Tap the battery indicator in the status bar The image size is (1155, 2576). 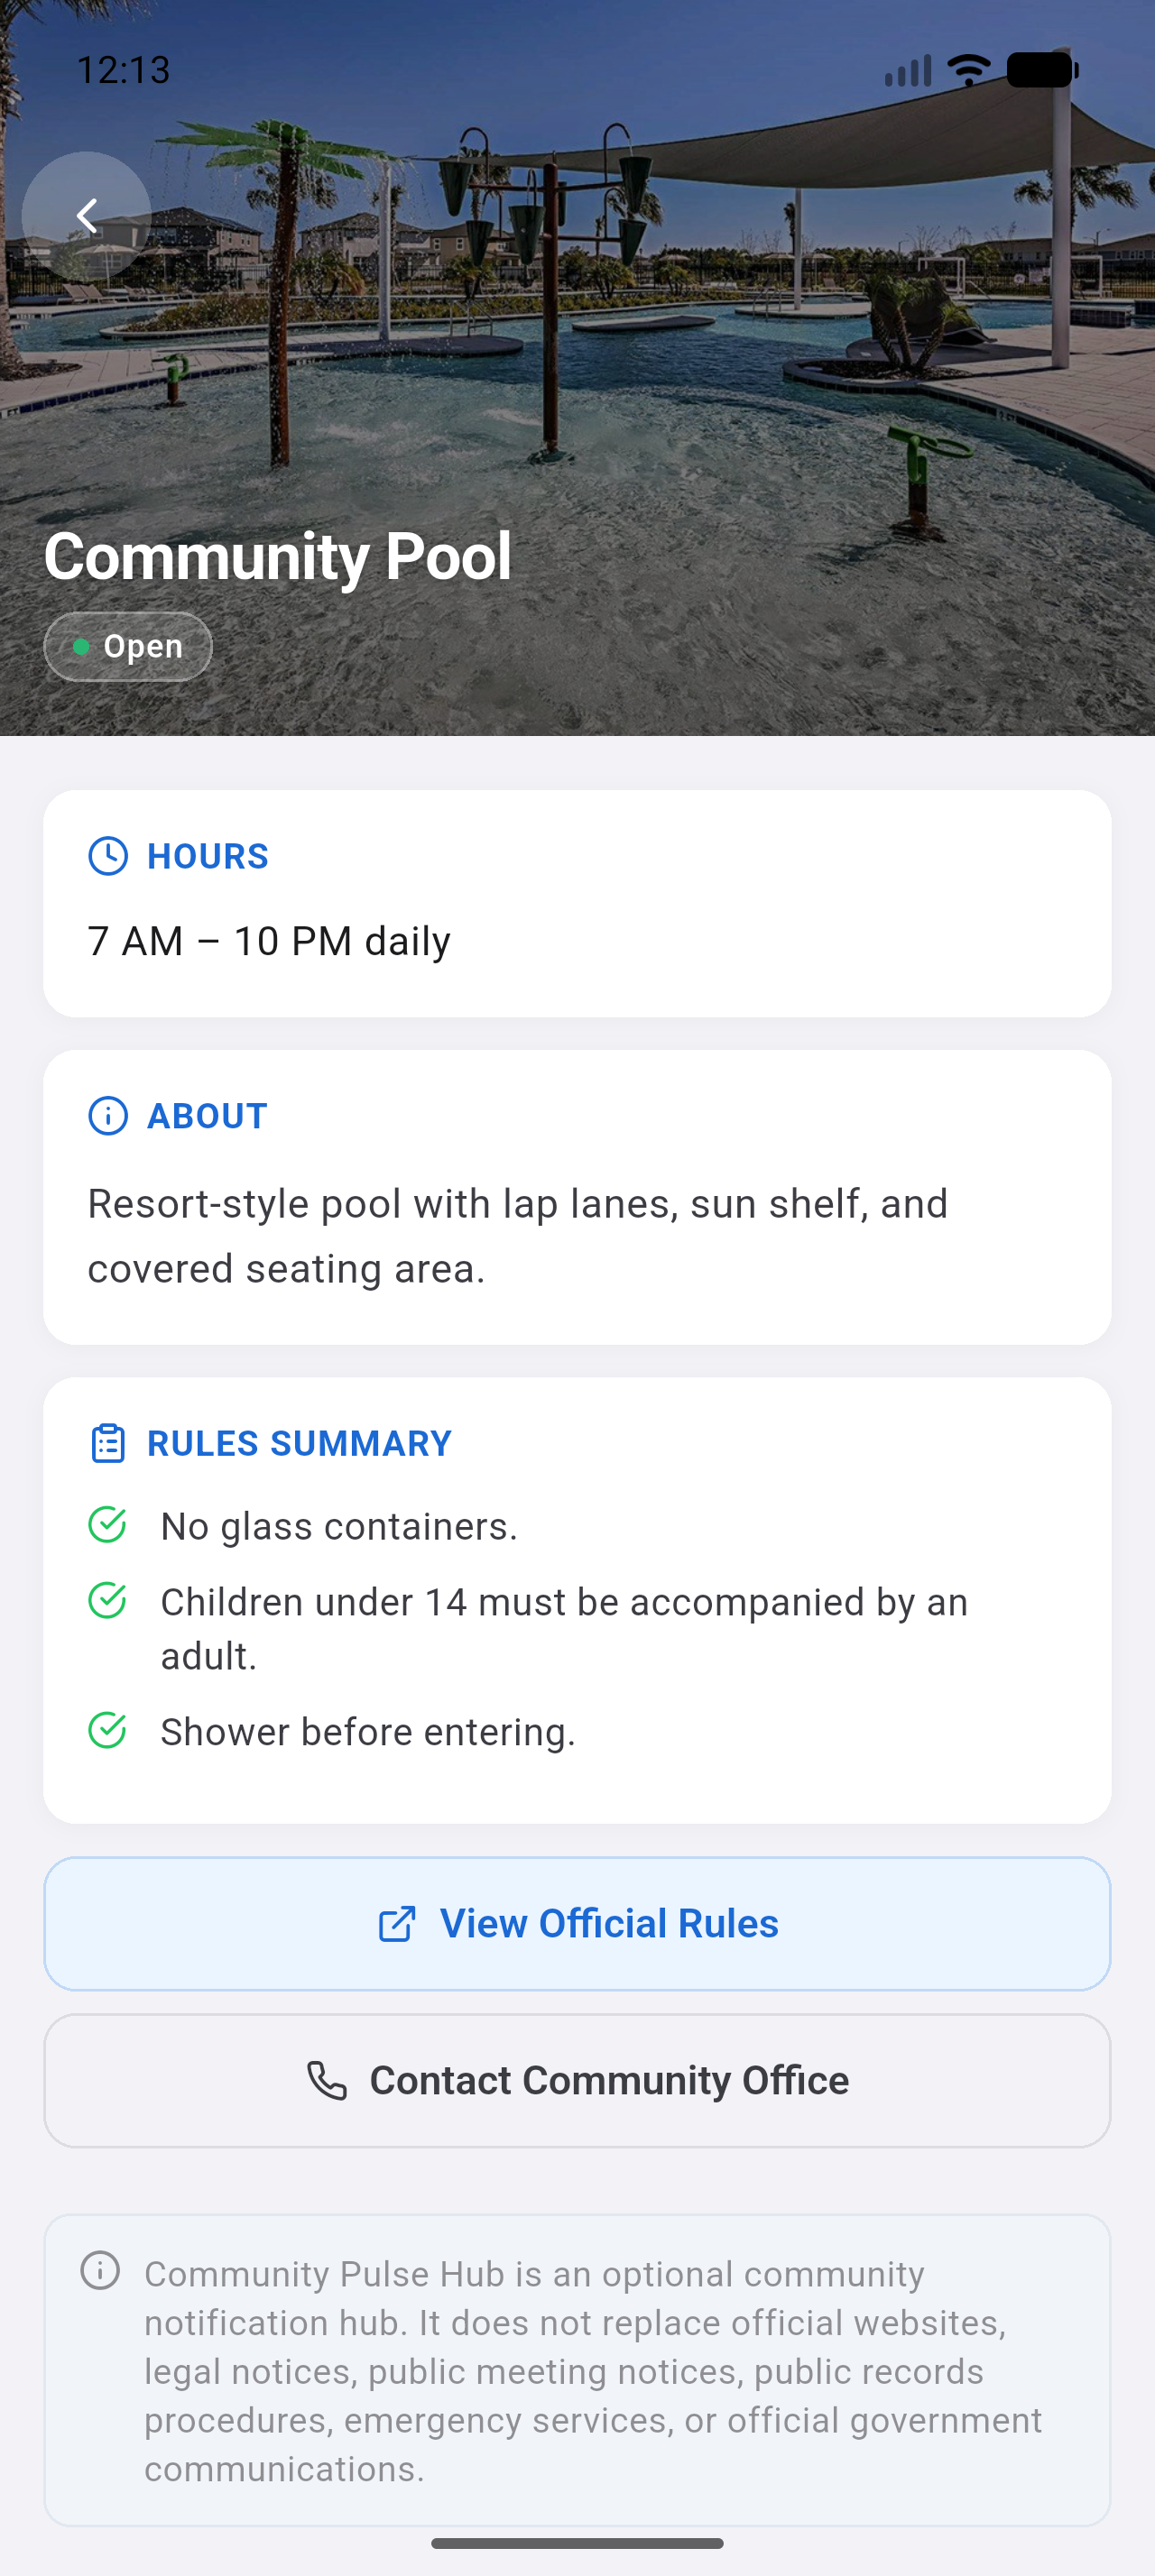click(1042, 70)
